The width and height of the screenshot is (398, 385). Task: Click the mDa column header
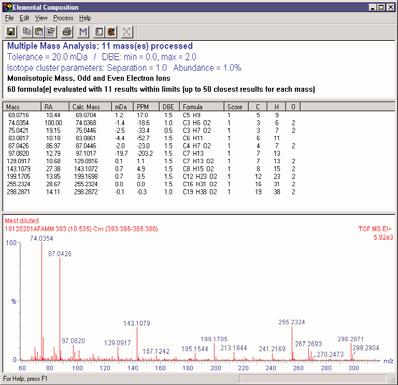[122, 107]
